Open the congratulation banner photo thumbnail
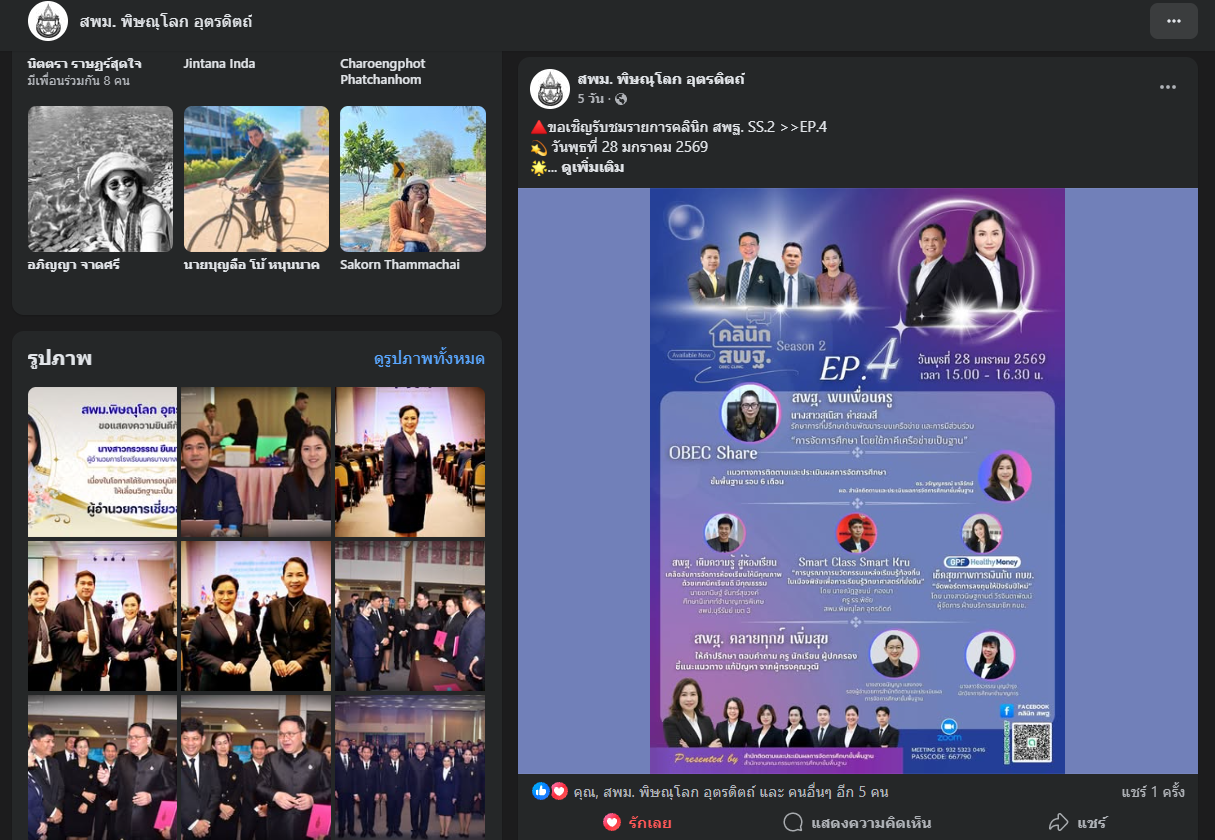Viewport: 1215px width, 840px height. coord(102,462)
